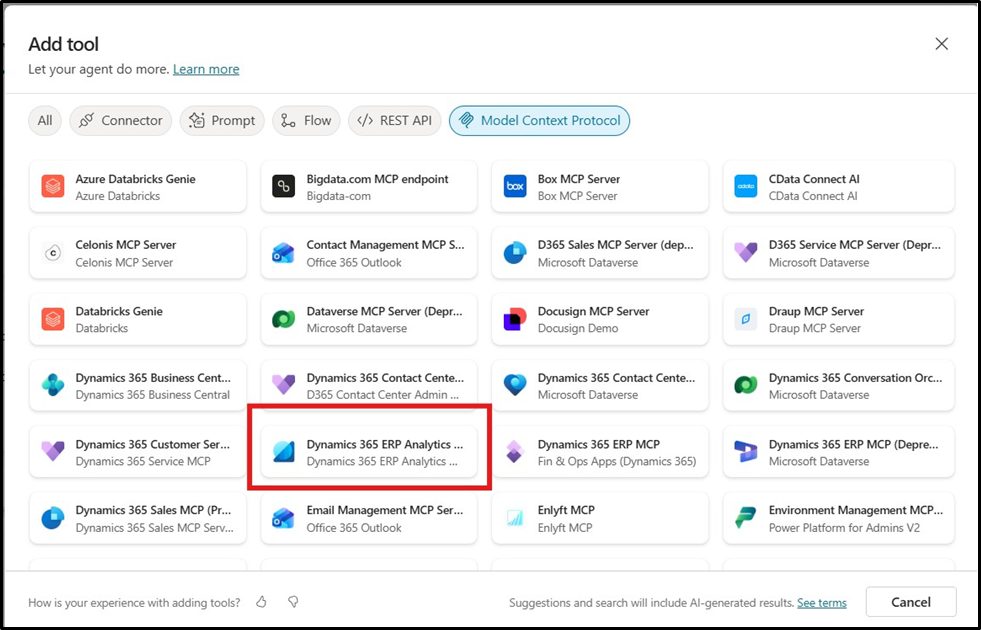Select the Power Platform for Admins V2 text
This screenshot has width=981, height=630.
pos(845,527)
